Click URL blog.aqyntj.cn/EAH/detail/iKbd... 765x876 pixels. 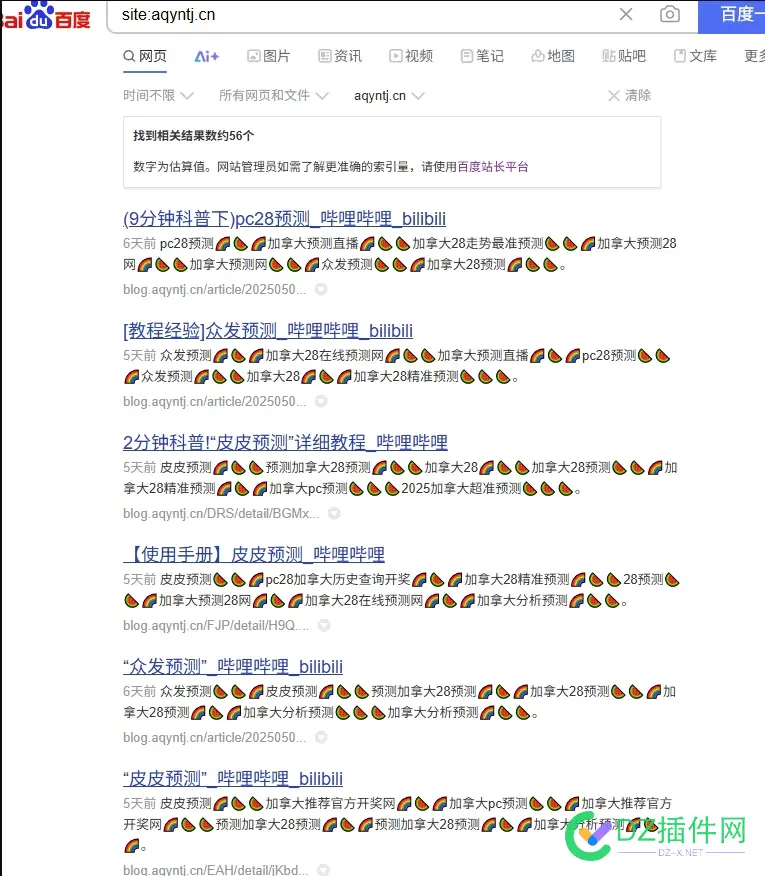215,870
